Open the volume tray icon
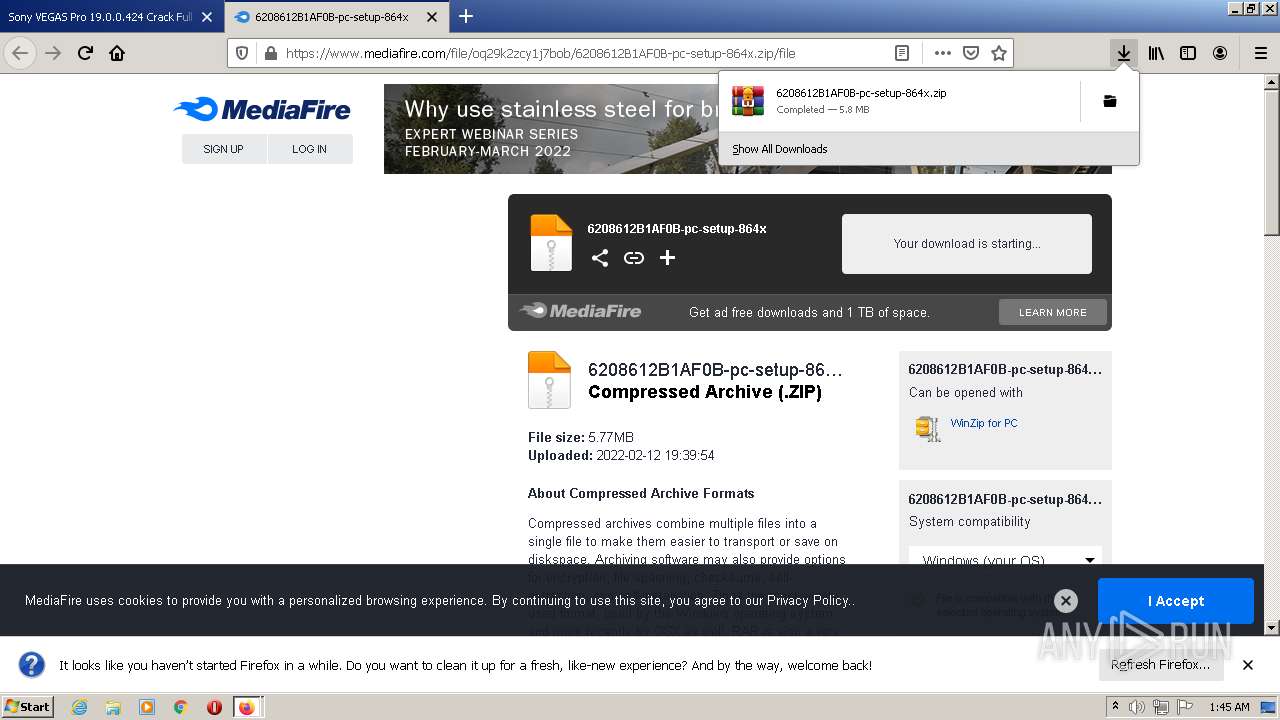The height and width of the screenshot is (720, 1280). 1137,707
